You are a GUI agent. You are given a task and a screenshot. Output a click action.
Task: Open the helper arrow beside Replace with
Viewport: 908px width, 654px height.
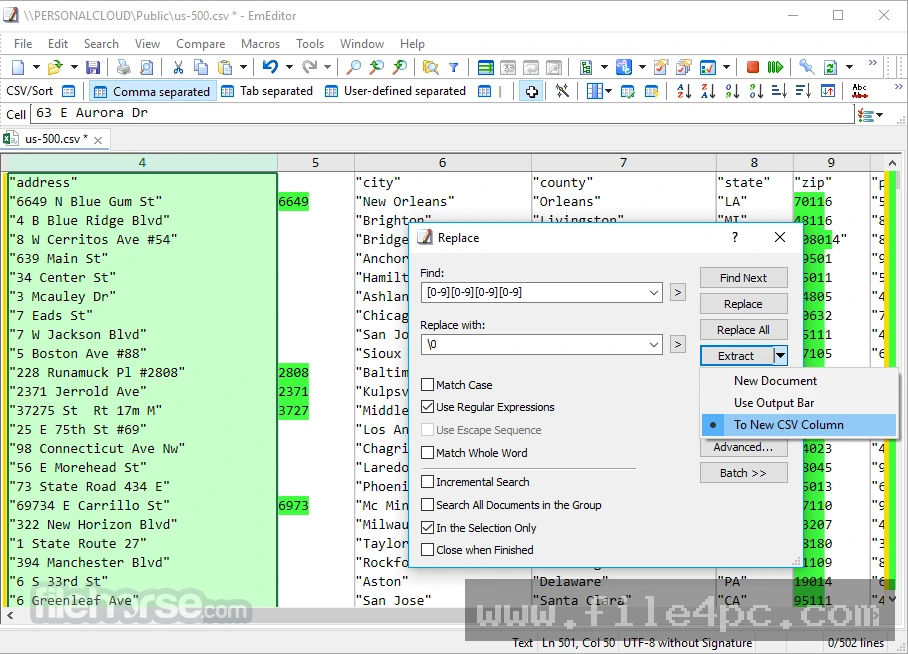coord(678,345)
